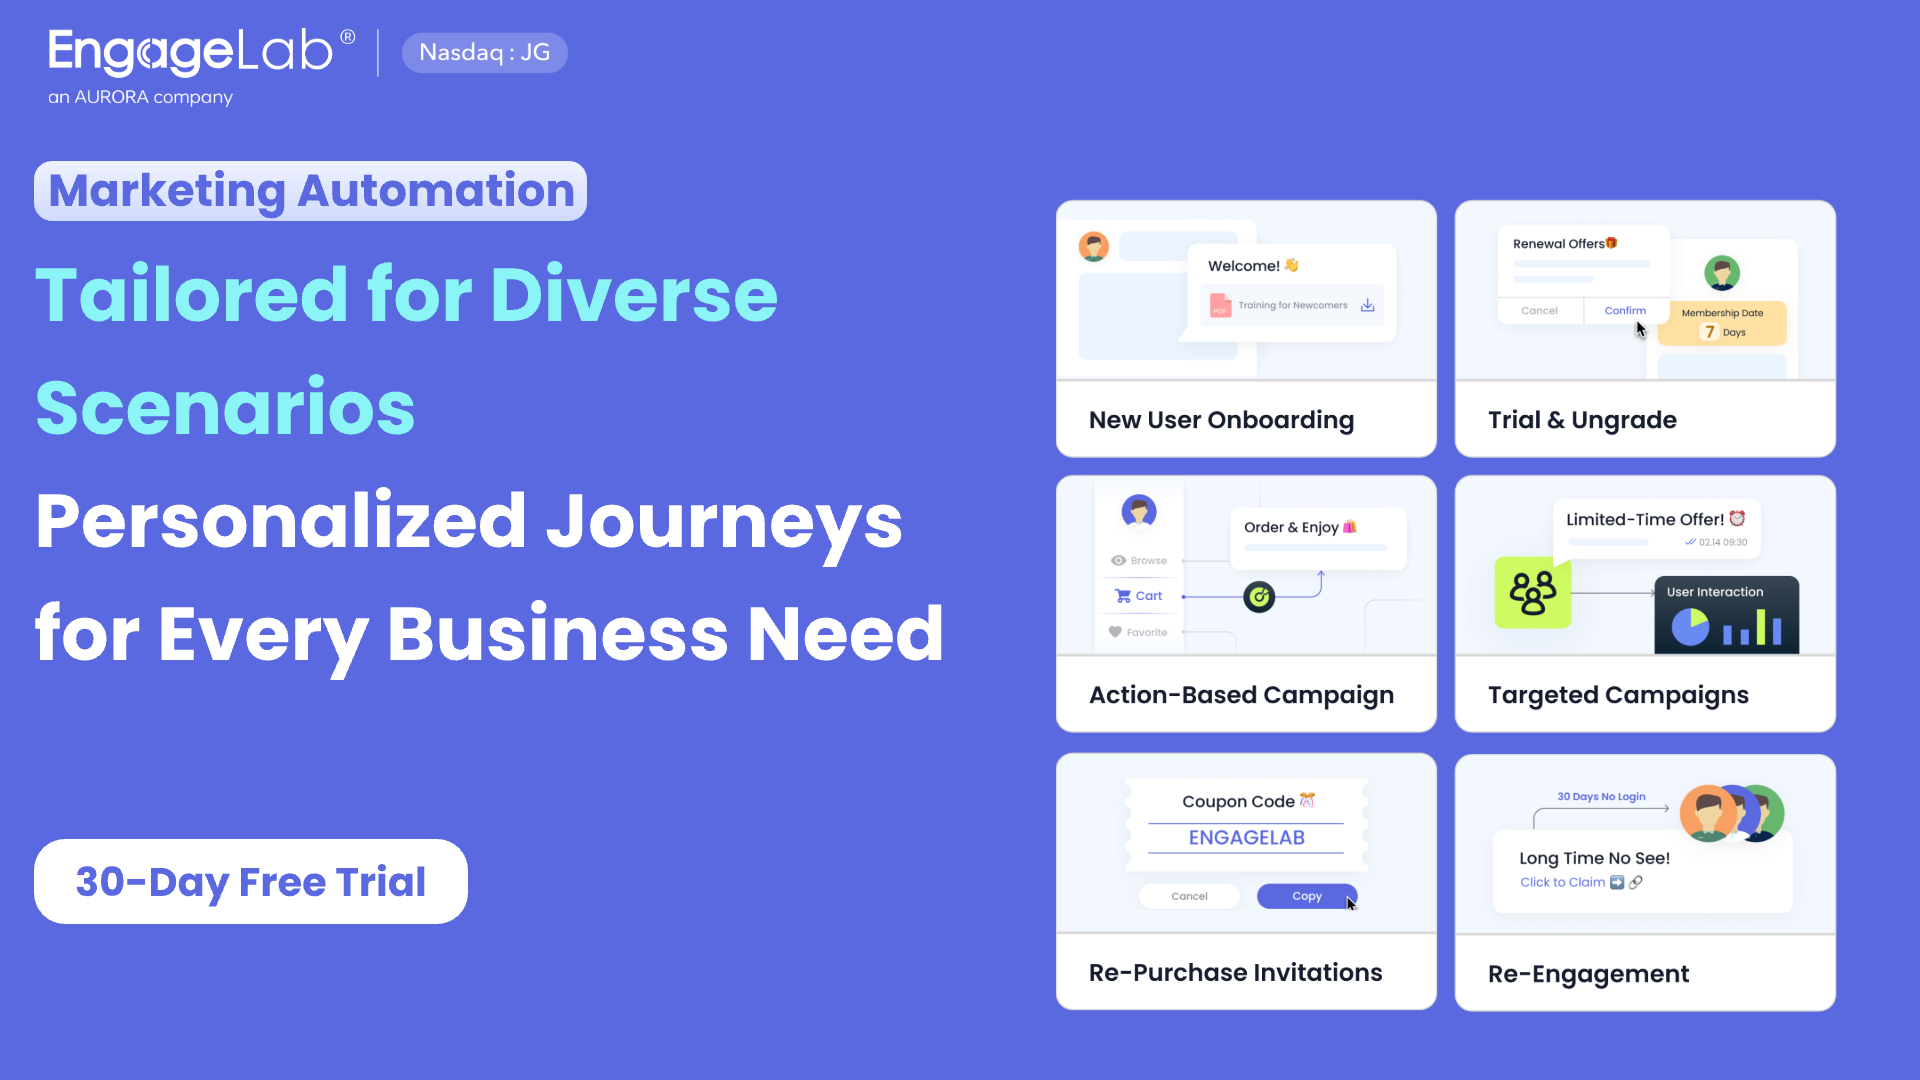Toggle the Confirm button on Trial & Upgrade
Viewport: 1920px width, 1080px height.
(x=1625, y=310)
